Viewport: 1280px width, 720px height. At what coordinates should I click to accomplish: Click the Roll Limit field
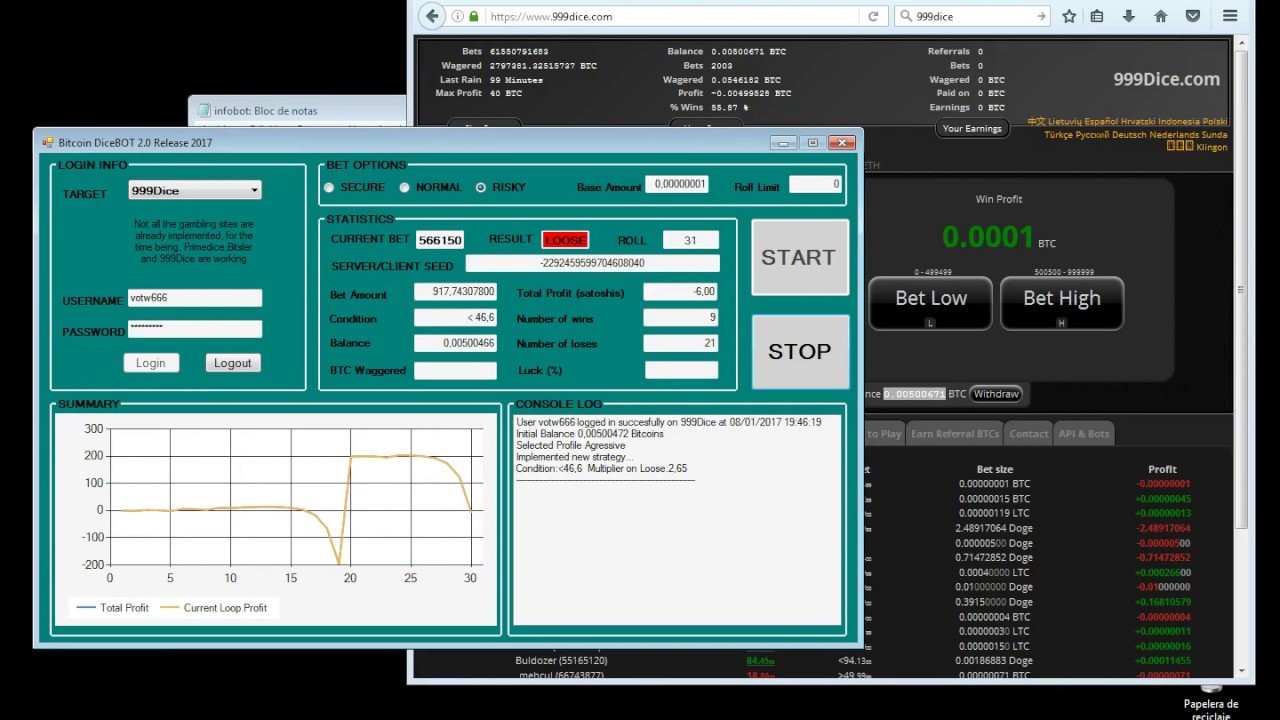click(x=816, y=184)
